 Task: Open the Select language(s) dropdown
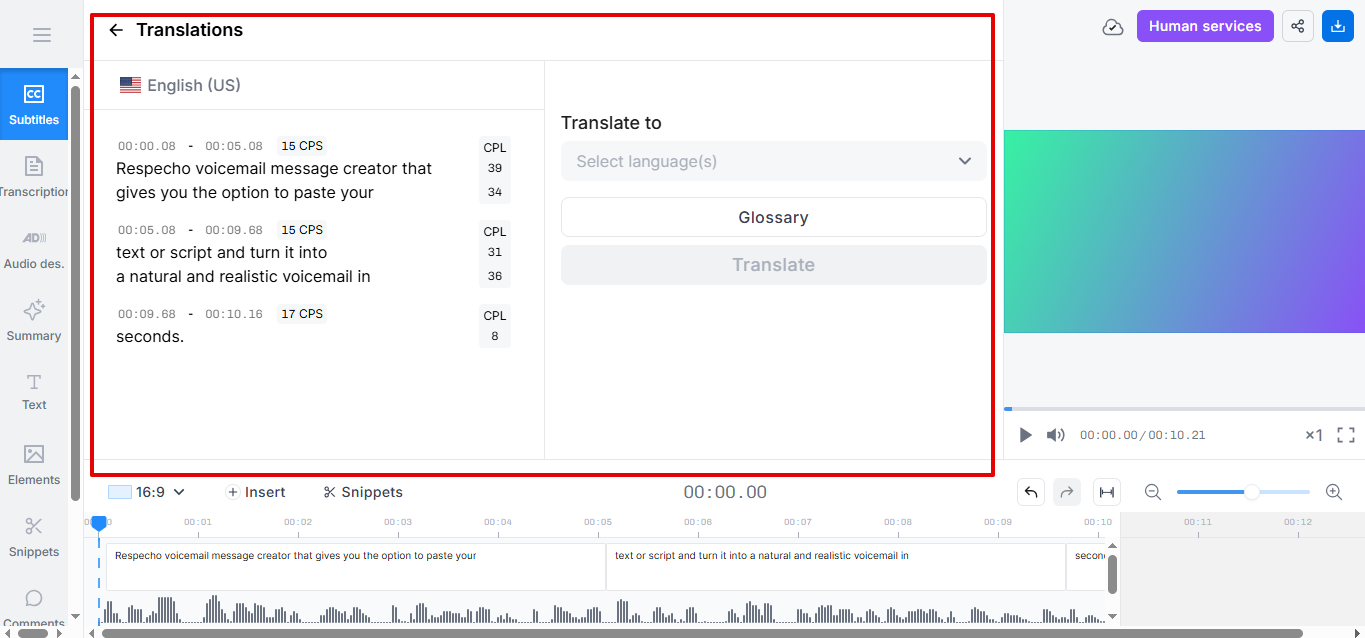click(x=773, y=161)
